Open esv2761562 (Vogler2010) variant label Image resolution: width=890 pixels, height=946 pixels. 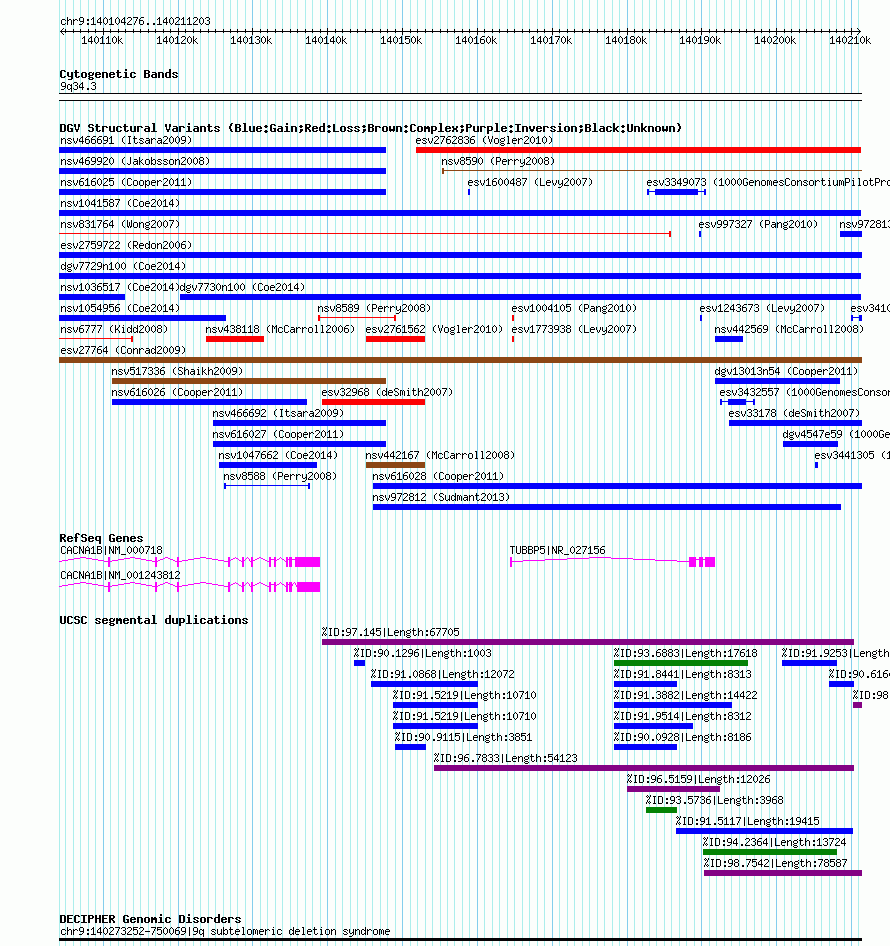point(434,330)
